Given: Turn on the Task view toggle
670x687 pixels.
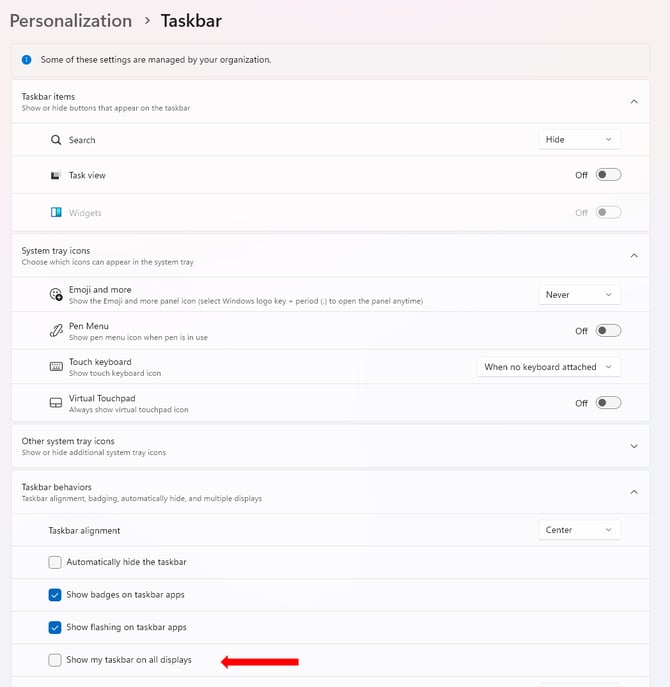Looking at the screenshot, I should click(x=608, y=175).
